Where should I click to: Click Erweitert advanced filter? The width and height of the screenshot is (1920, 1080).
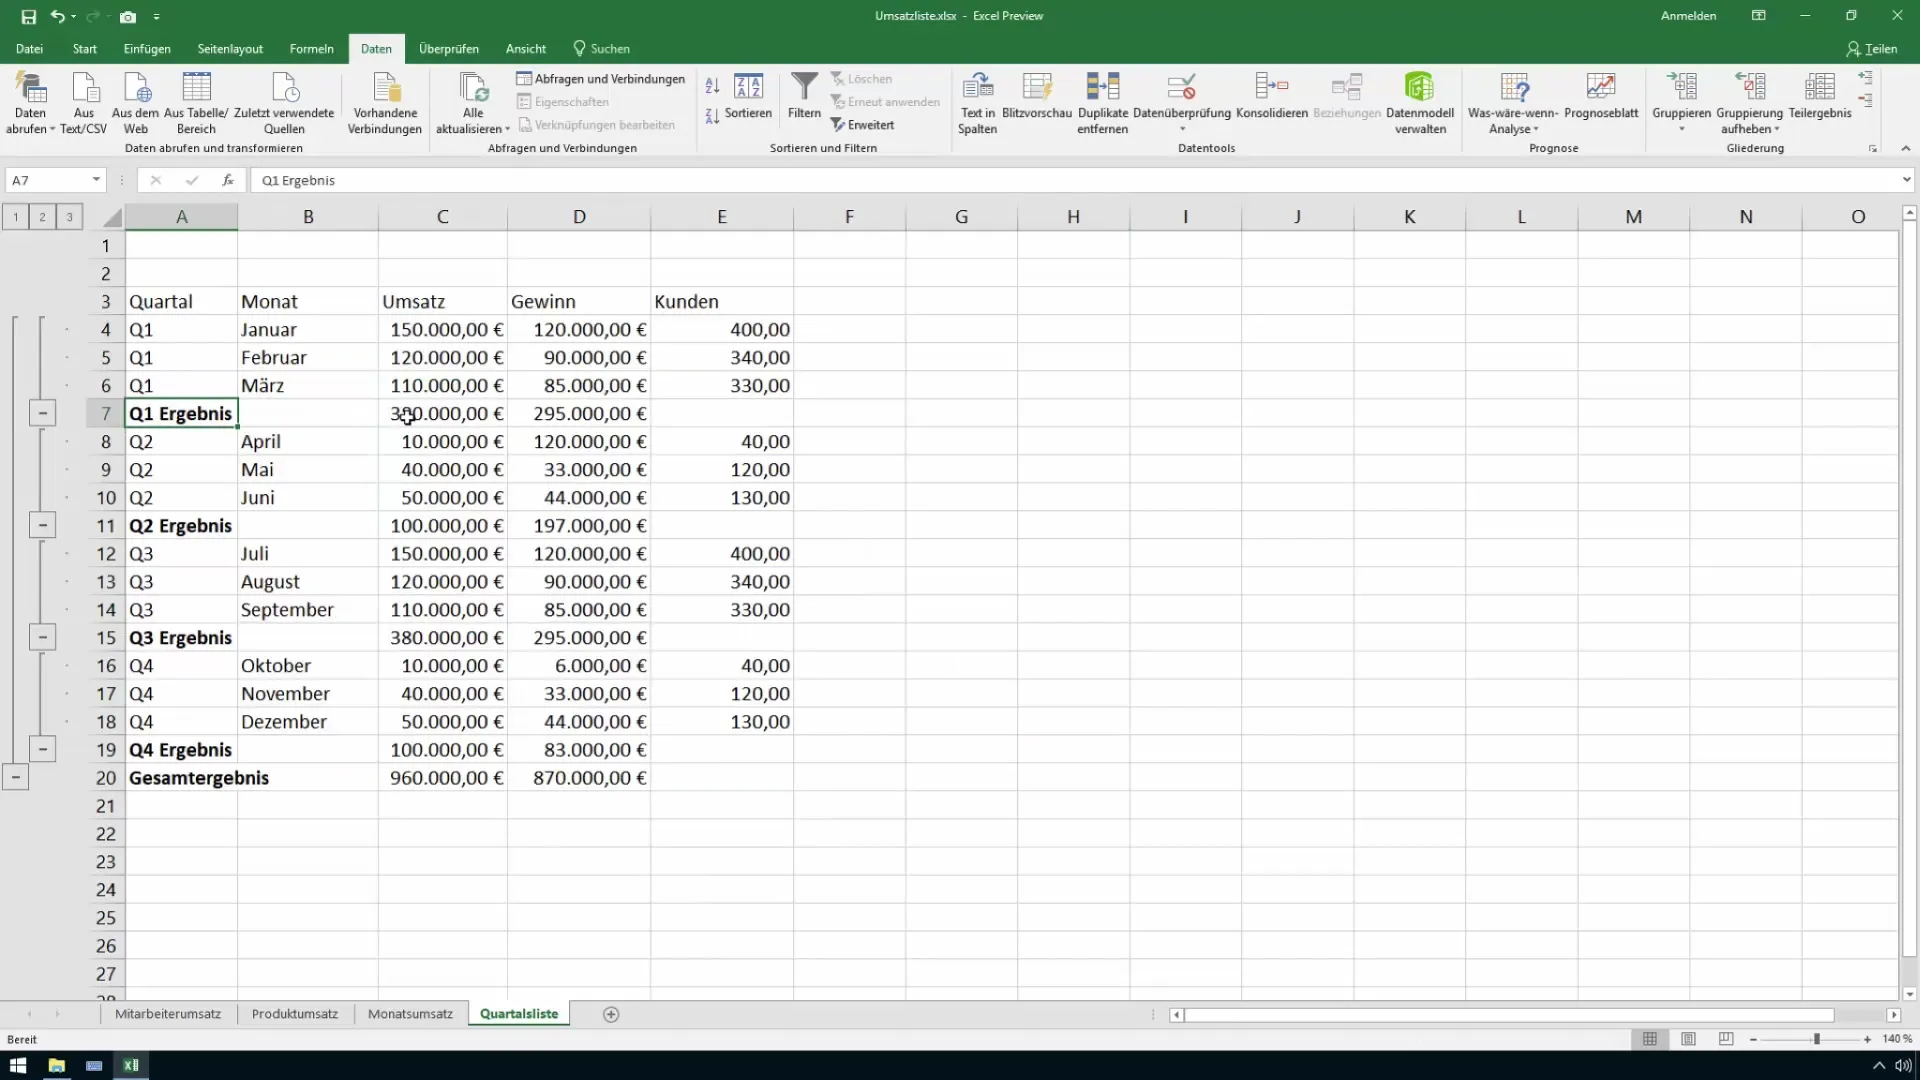click(862, 125)
